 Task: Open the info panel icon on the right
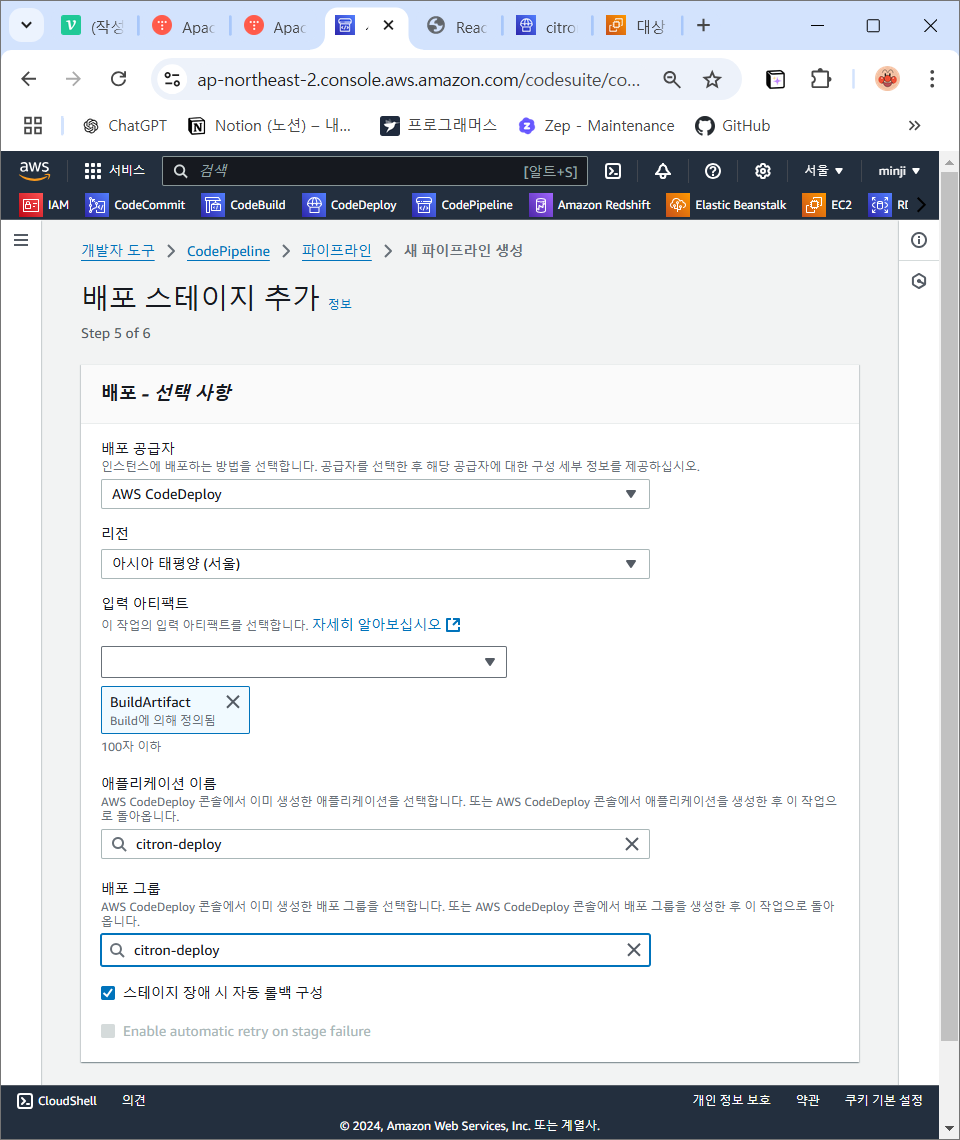click(x=919, y=240)
